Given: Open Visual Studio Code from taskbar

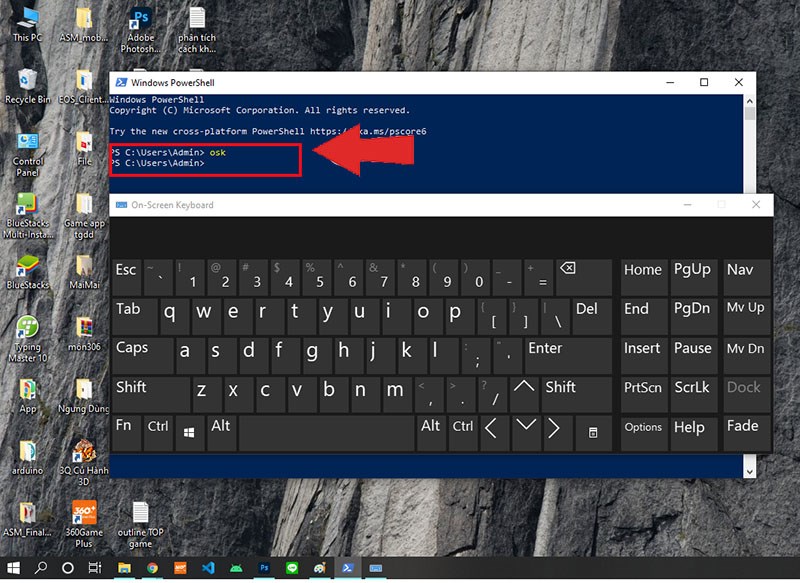Looking at the screenshot, I should (x=208, y=568).
